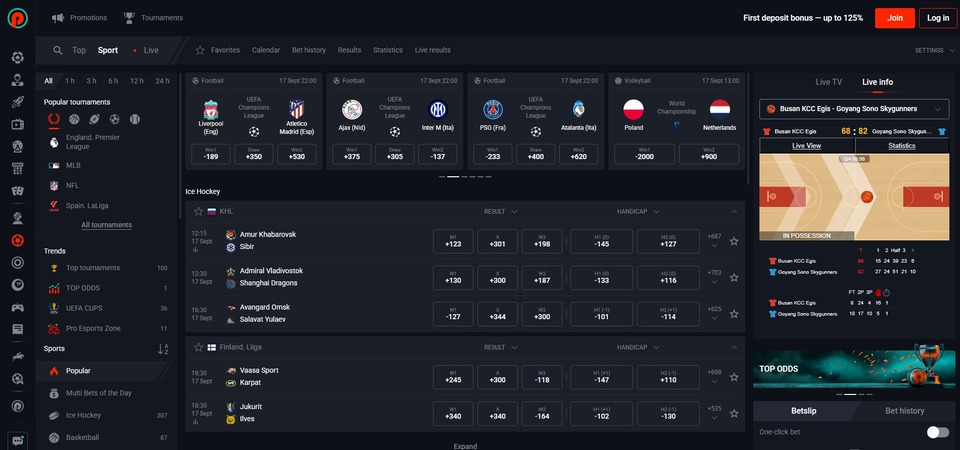Open the search magnifier icon
Screen dimensions: 960x450
58,50
